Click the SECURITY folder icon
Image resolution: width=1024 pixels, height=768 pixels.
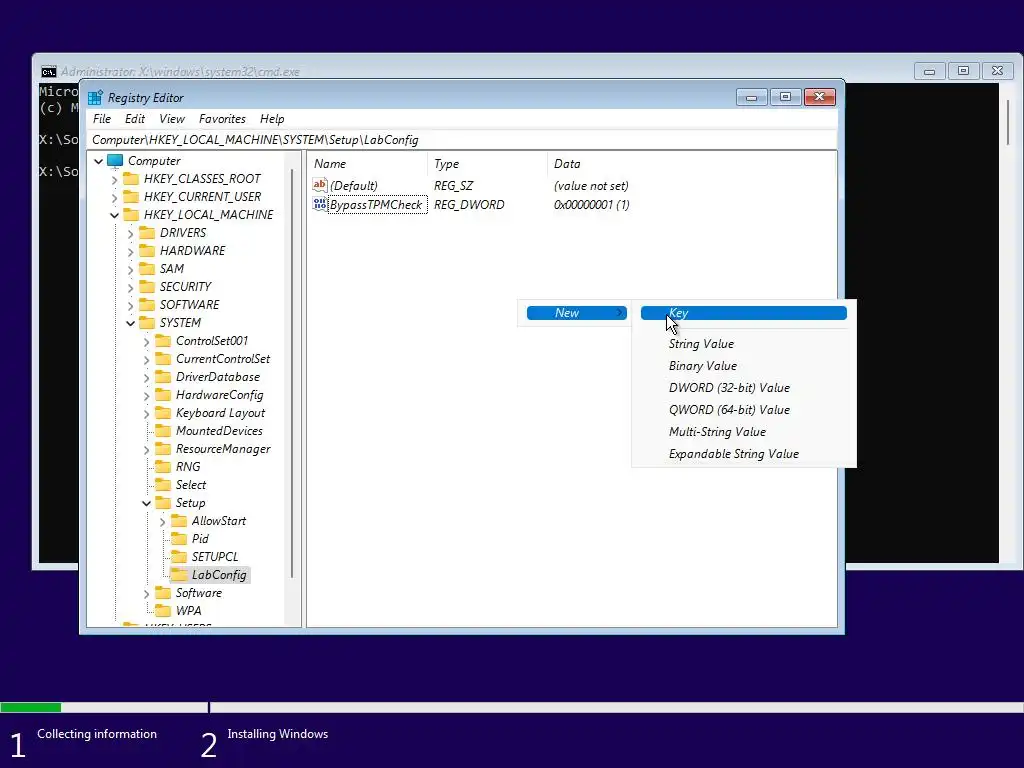pyautogui.click(x=148, y=287)
